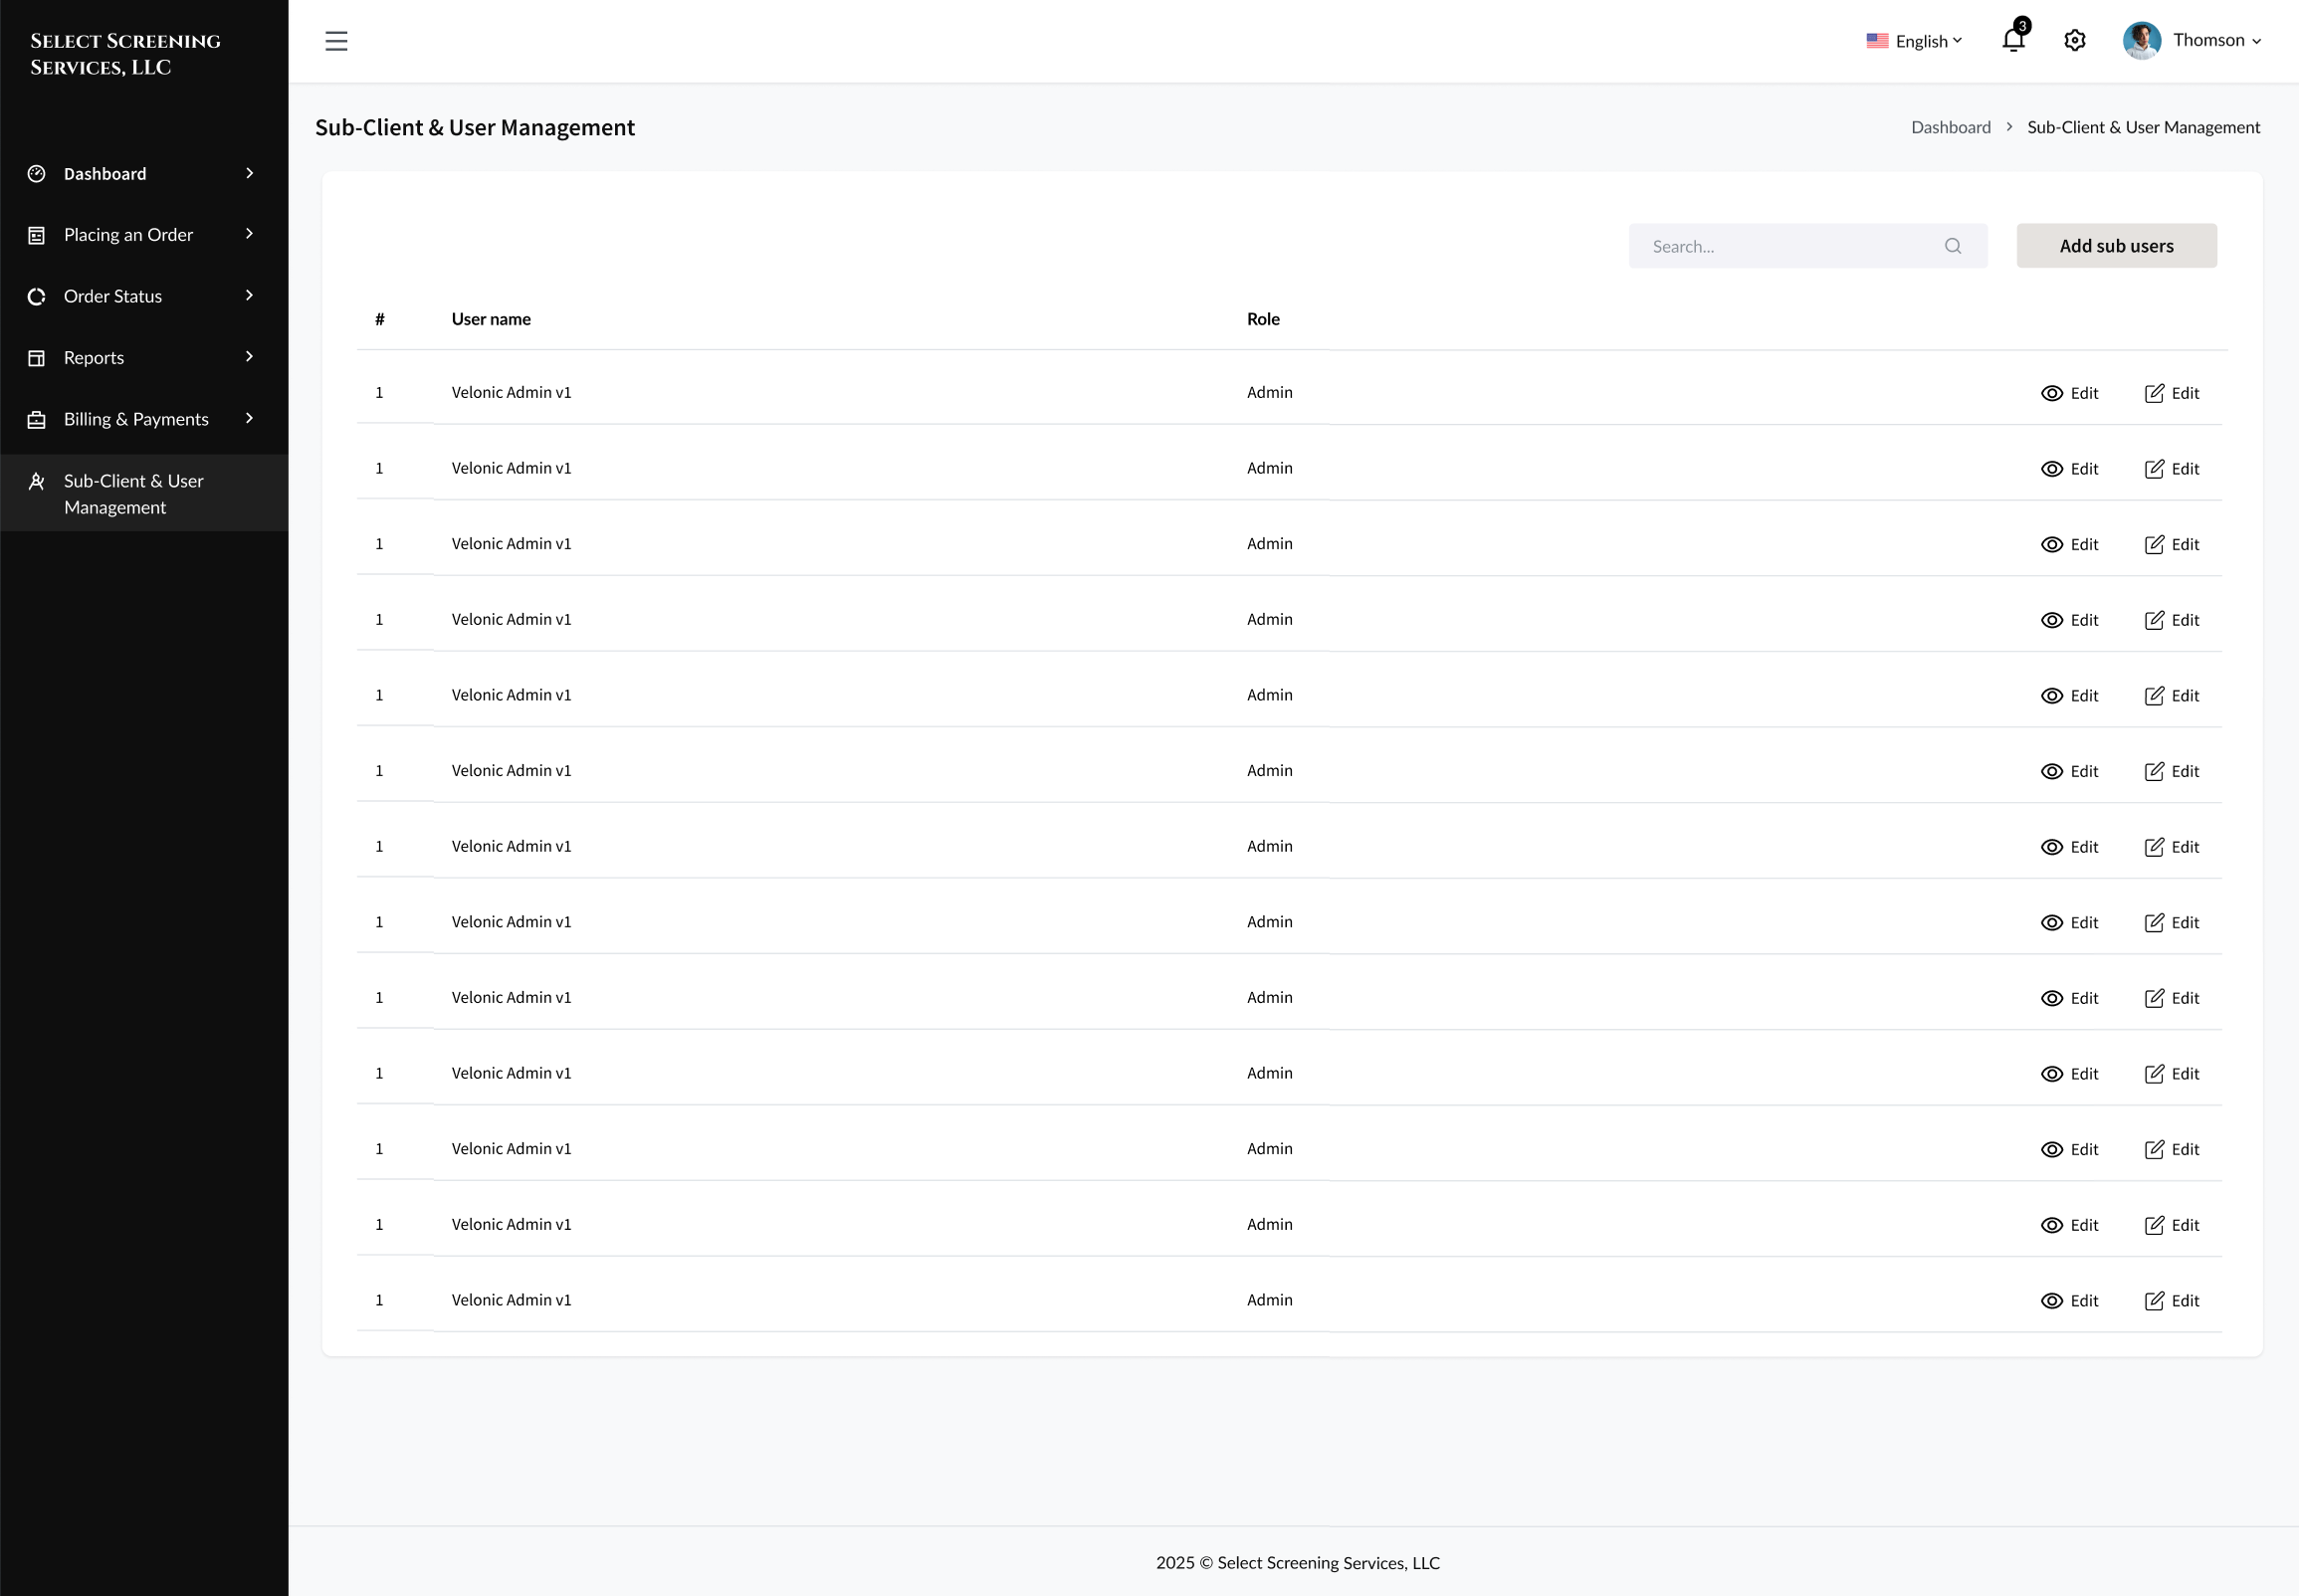Click the # column header
2299x1596 pixels.
380,319
